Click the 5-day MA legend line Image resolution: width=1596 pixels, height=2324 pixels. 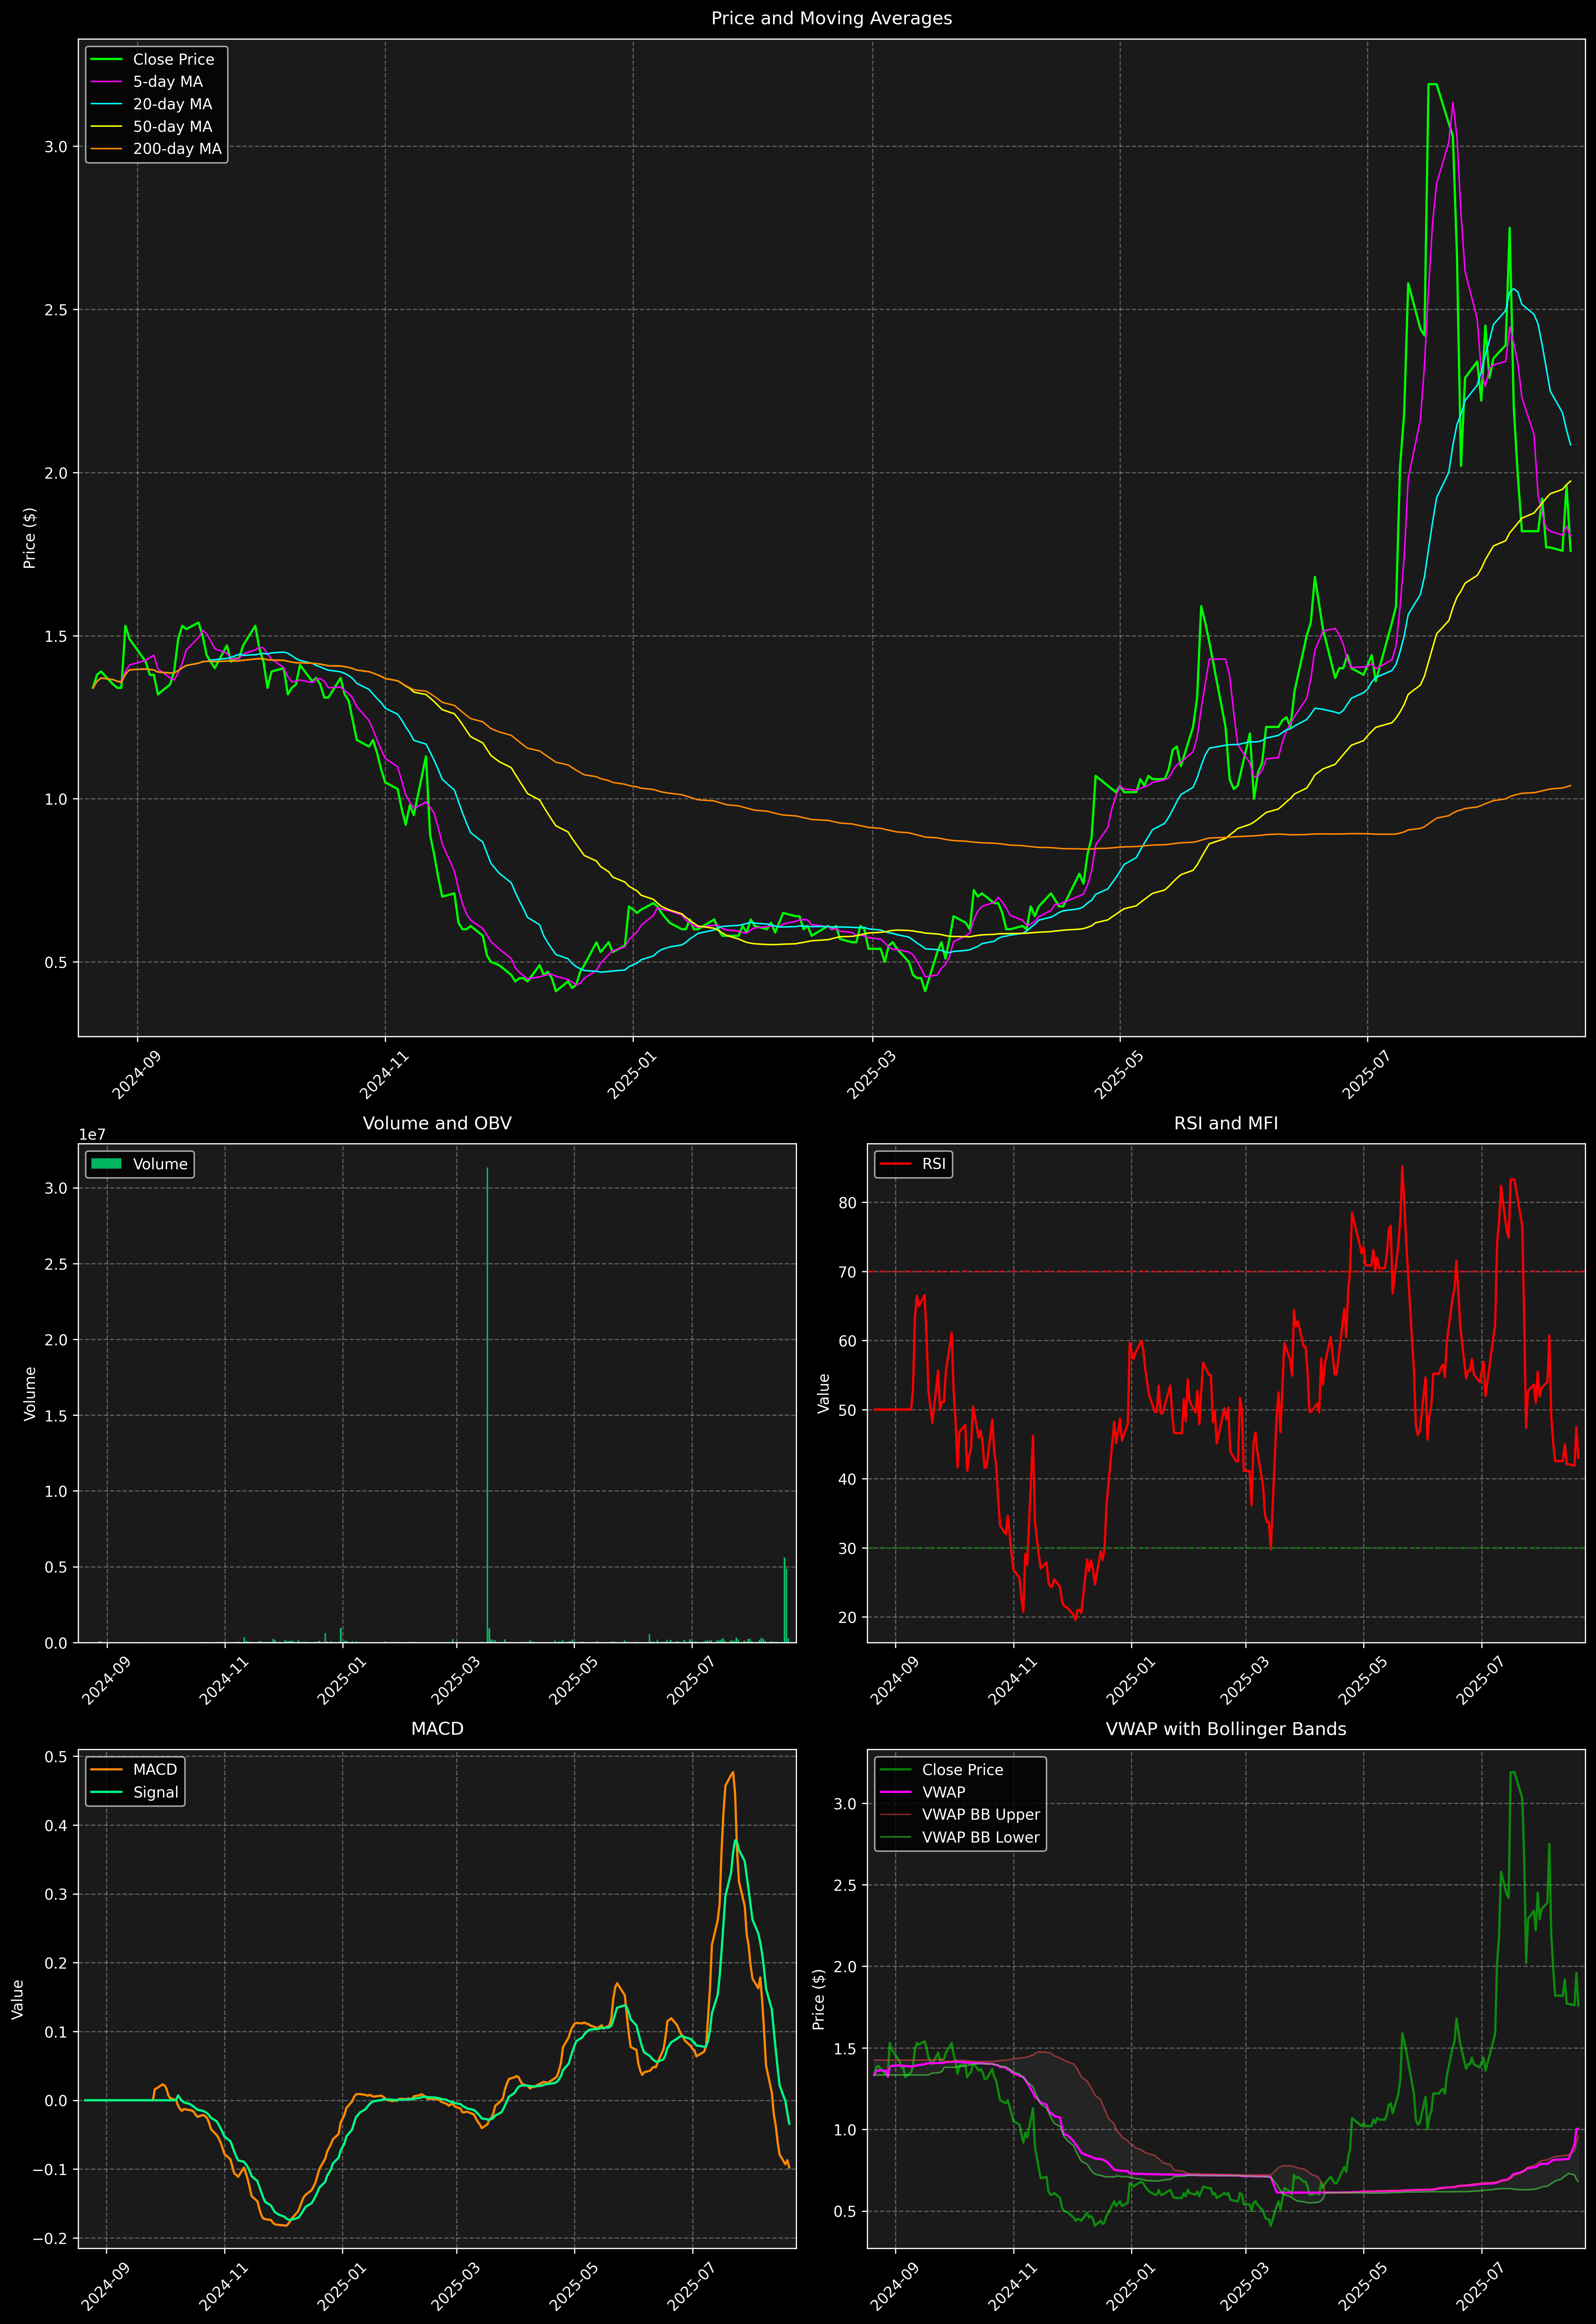tap(106, 82)
